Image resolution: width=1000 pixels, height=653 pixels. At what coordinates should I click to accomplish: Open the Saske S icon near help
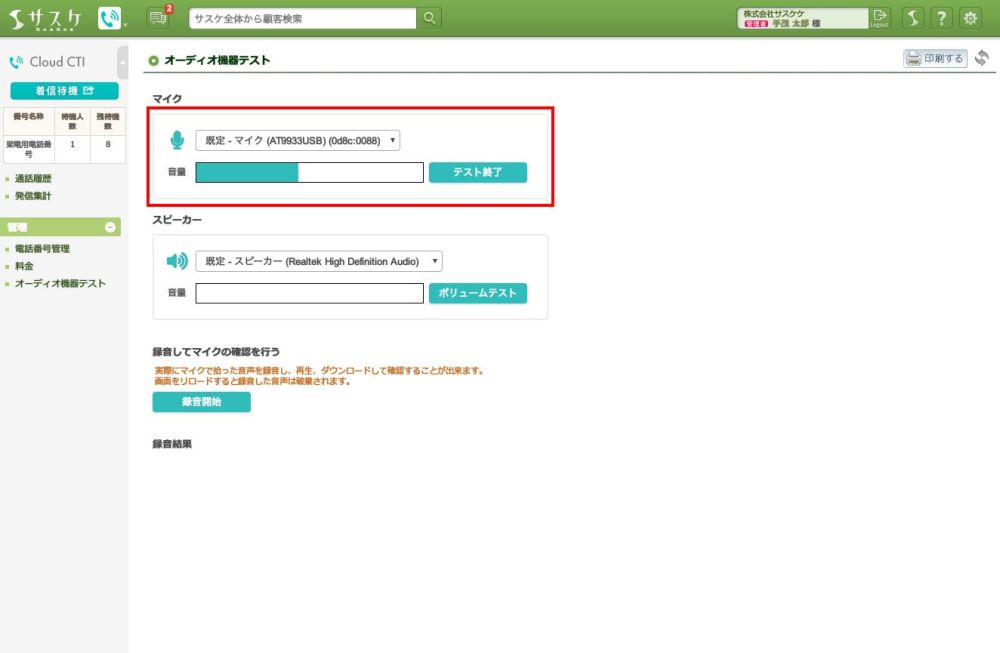click(x=913, y=18)
